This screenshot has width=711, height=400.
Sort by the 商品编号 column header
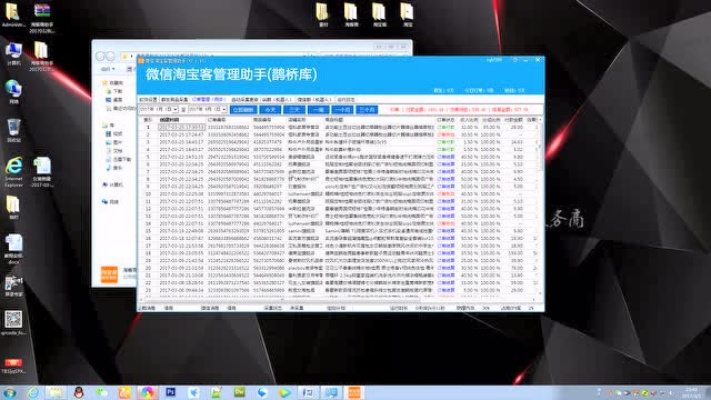[262, 120]
